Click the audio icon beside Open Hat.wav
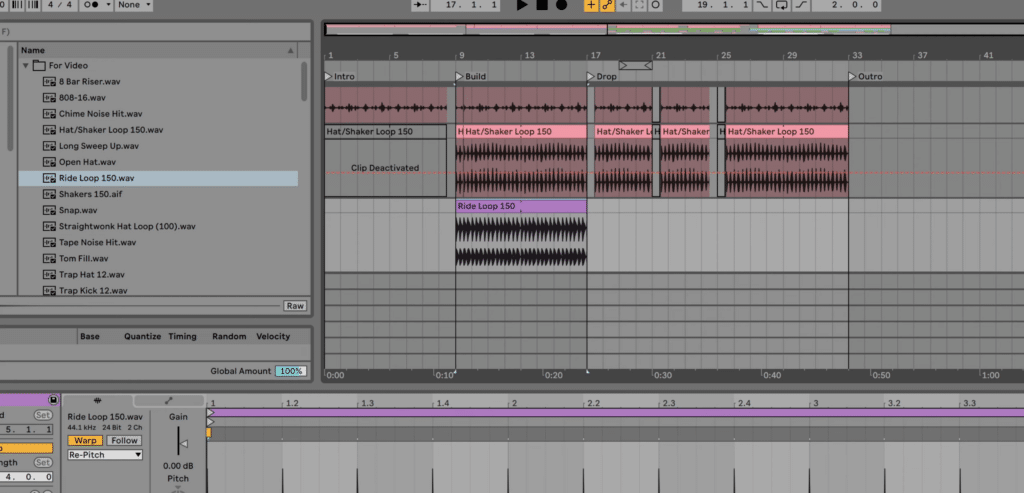This screenshot has width=1024, height=493. click(x=48, y=162)
